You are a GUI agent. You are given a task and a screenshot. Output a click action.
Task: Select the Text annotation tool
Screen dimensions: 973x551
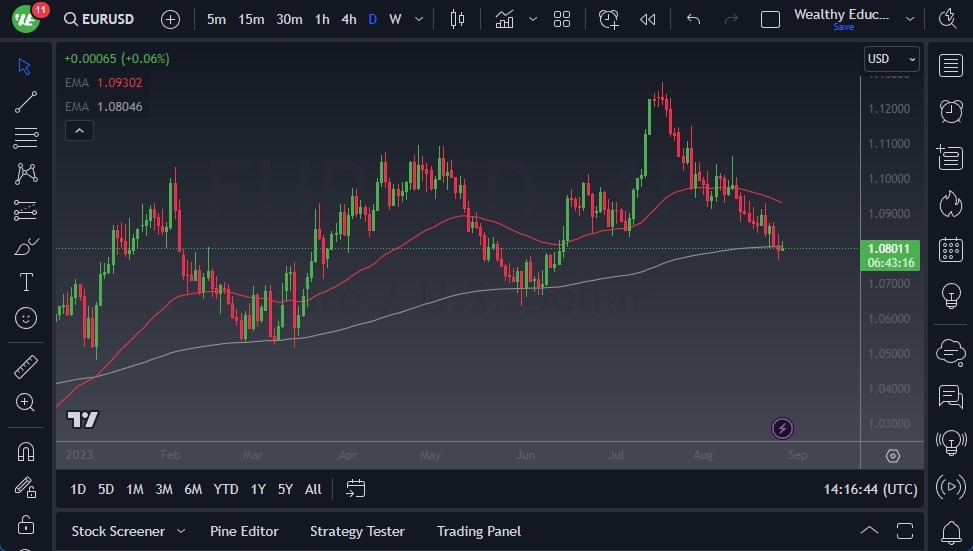26,282
